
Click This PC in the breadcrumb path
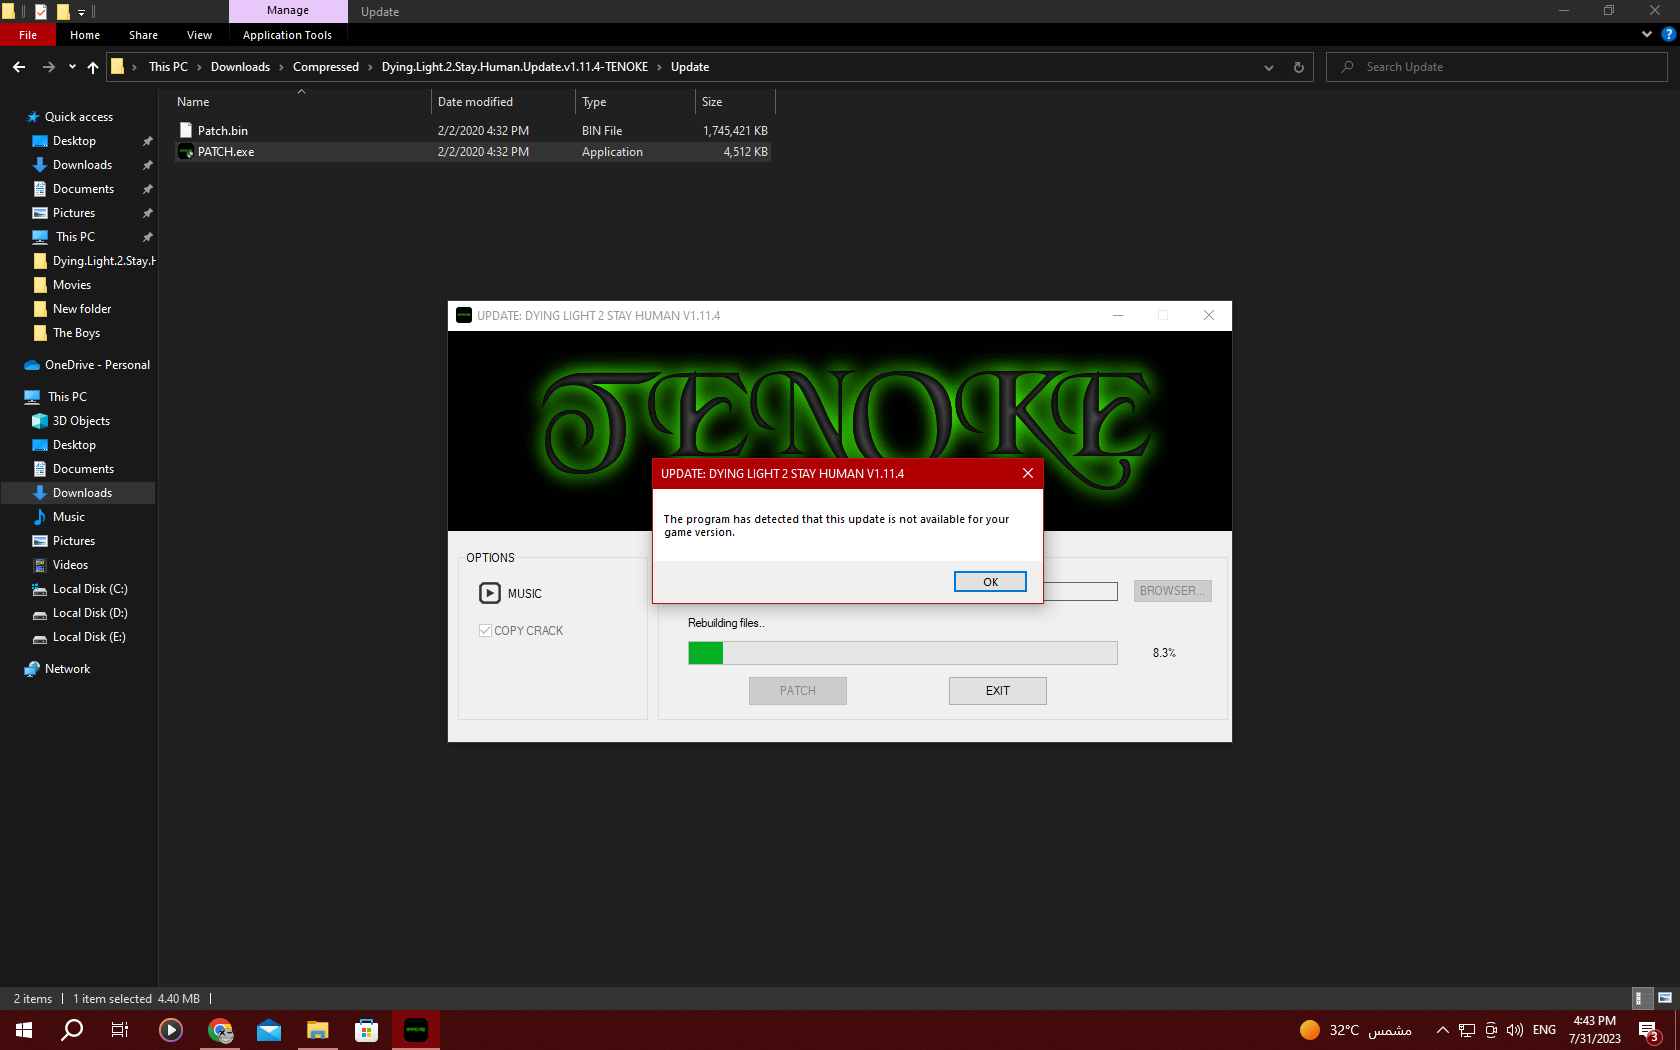click(168, 67)
